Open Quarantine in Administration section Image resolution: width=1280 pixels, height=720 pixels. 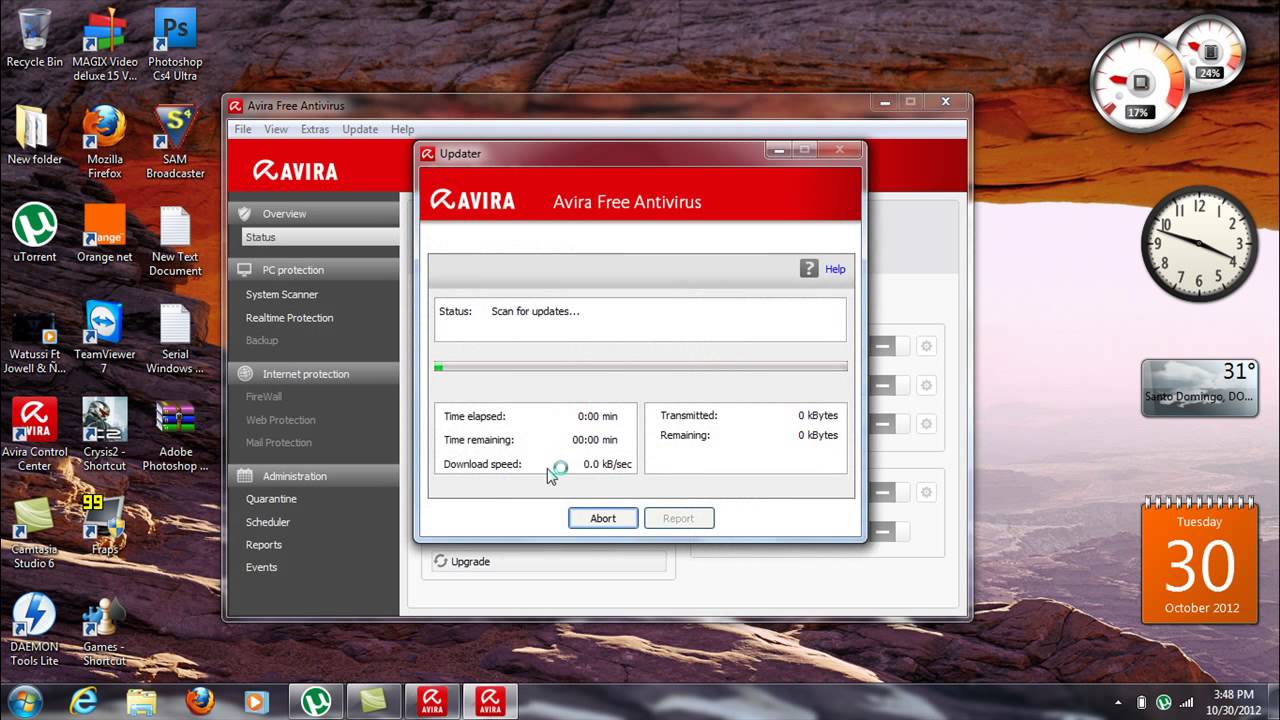(271, 498)
